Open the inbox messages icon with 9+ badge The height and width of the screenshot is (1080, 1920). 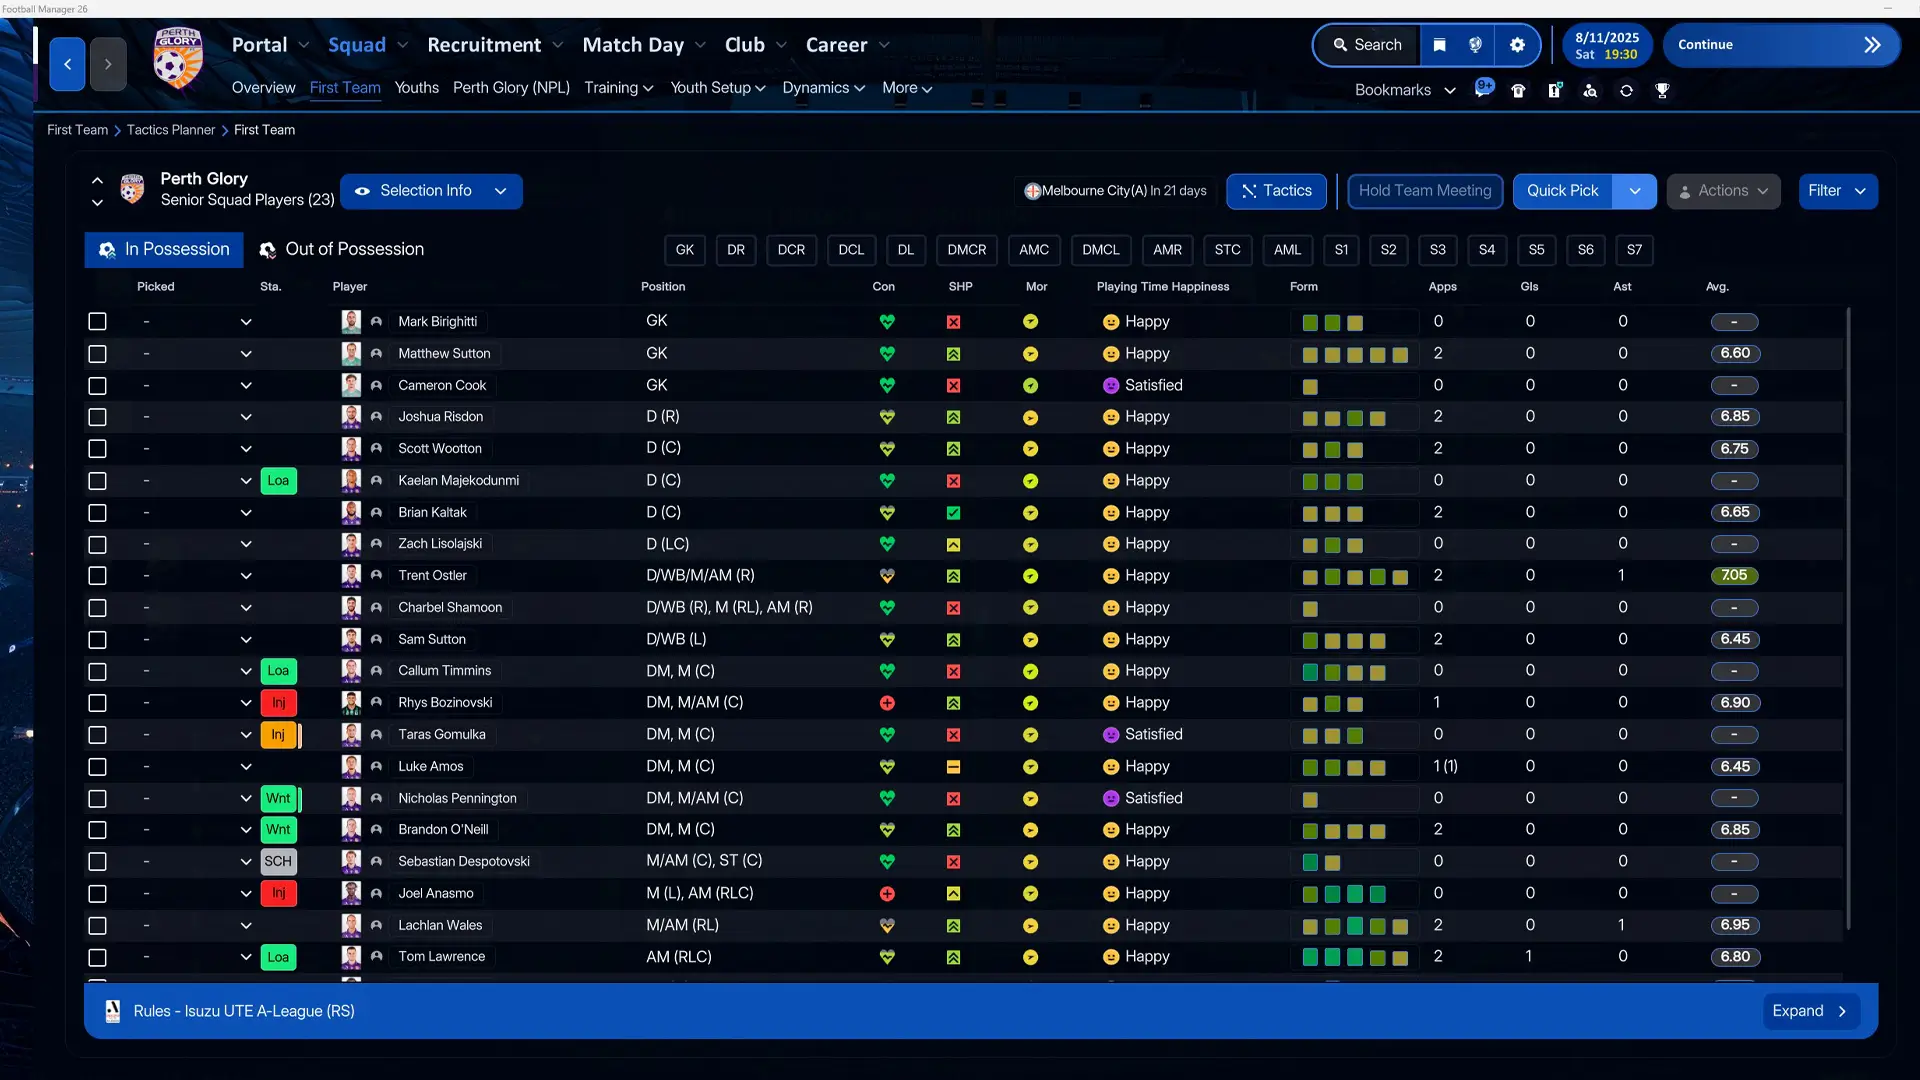click(1483, 89)
